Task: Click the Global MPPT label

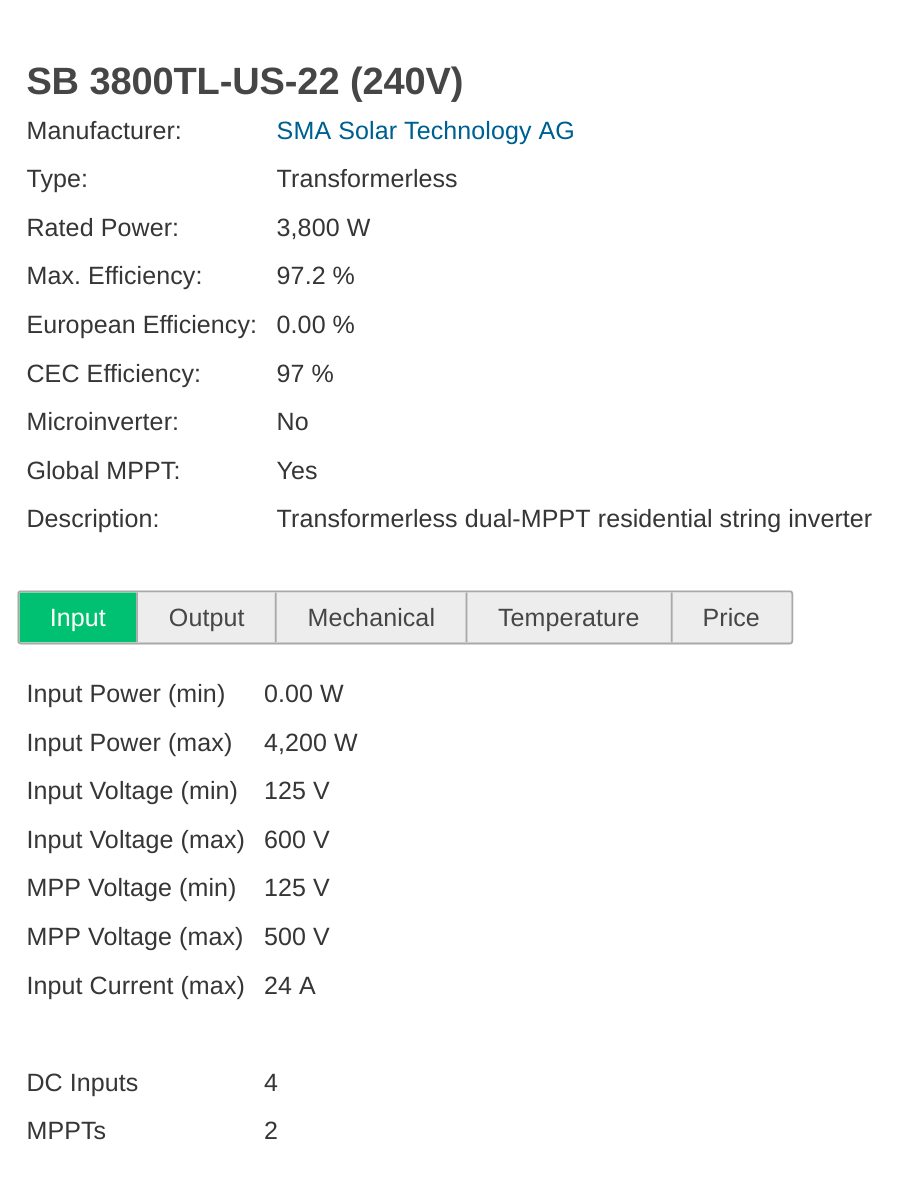Action: click(x=103, y=471)
